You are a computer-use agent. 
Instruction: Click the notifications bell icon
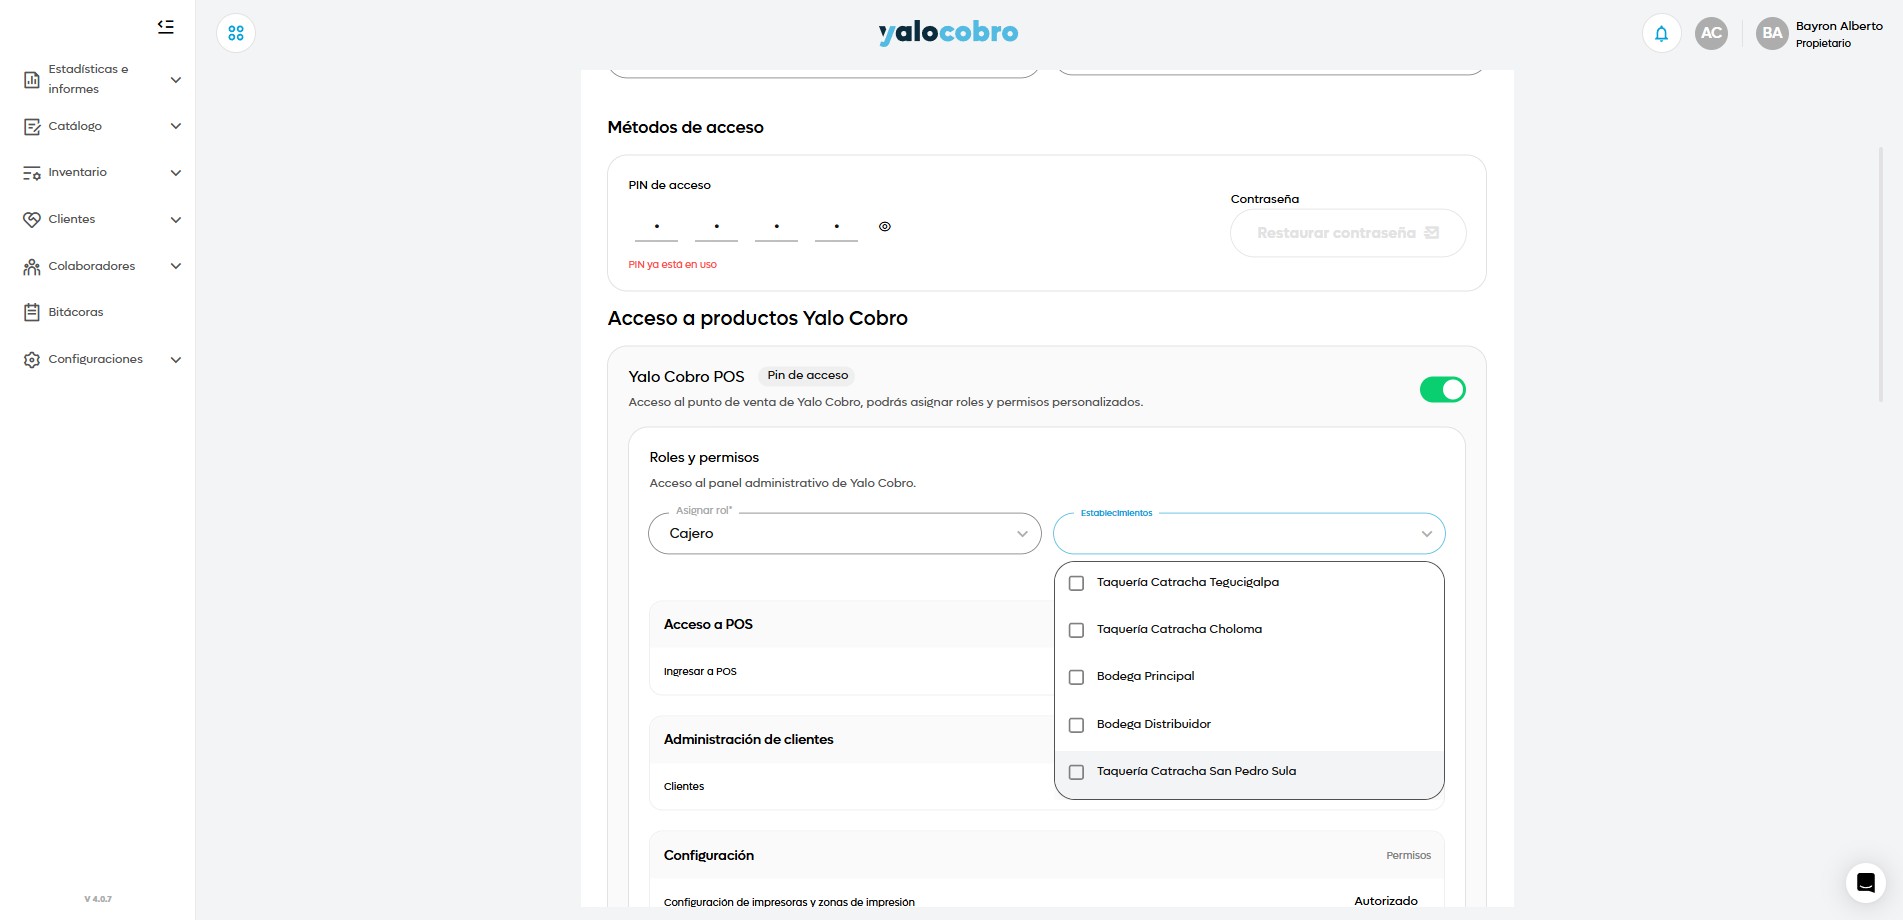coord(1661,33)
